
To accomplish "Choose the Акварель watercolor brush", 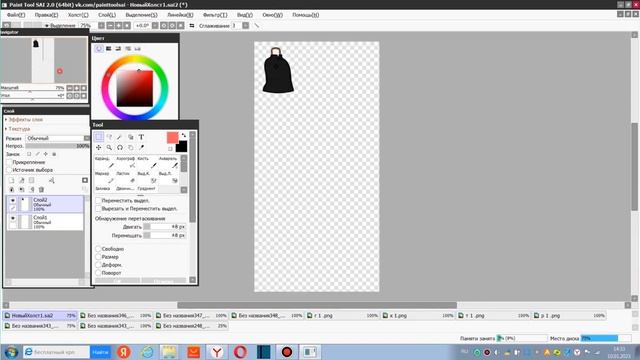I will tap(168, 162).
